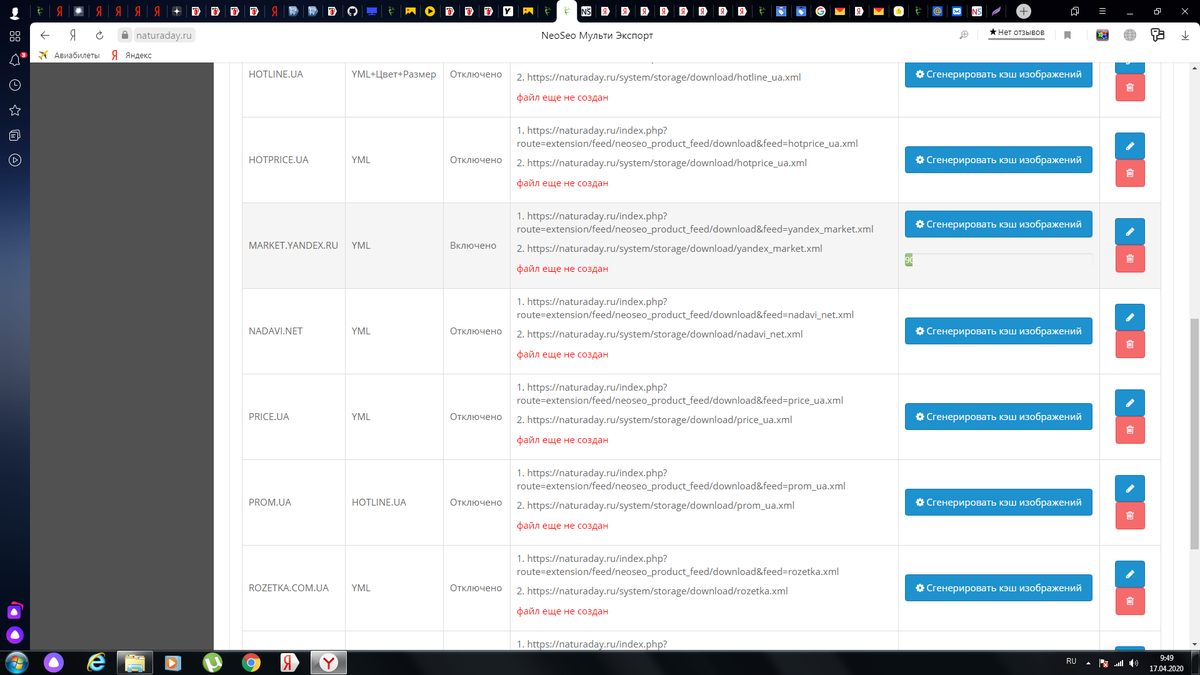Generate image cache for HOTPRICE.UA
The width and height of the screenshot is (1200, 675).
click(x=998, y=160)
